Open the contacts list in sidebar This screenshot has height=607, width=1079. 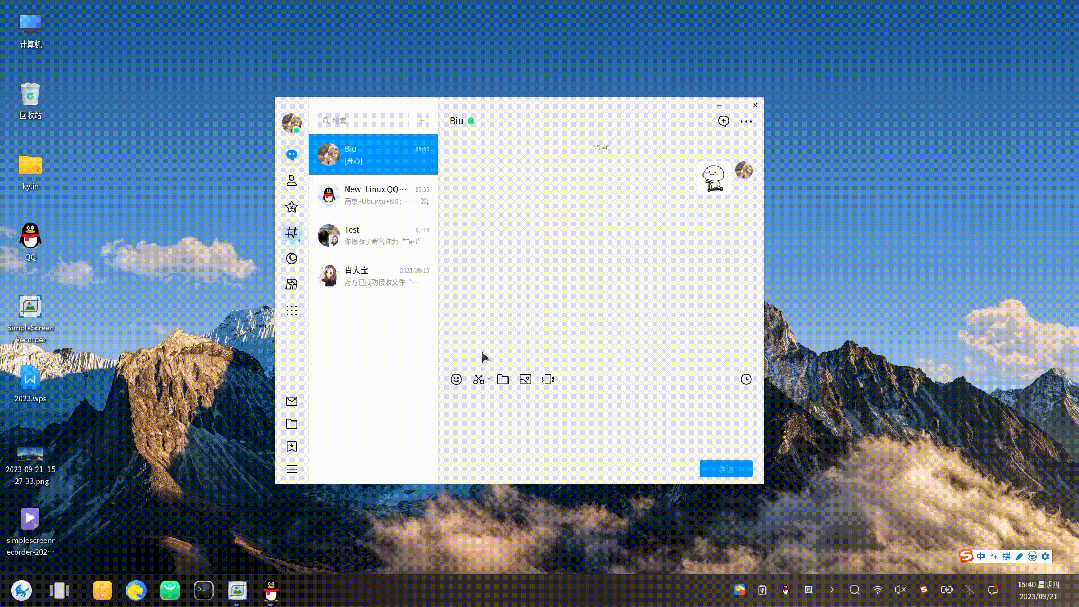pyautogui.click(x=291, y=181)
